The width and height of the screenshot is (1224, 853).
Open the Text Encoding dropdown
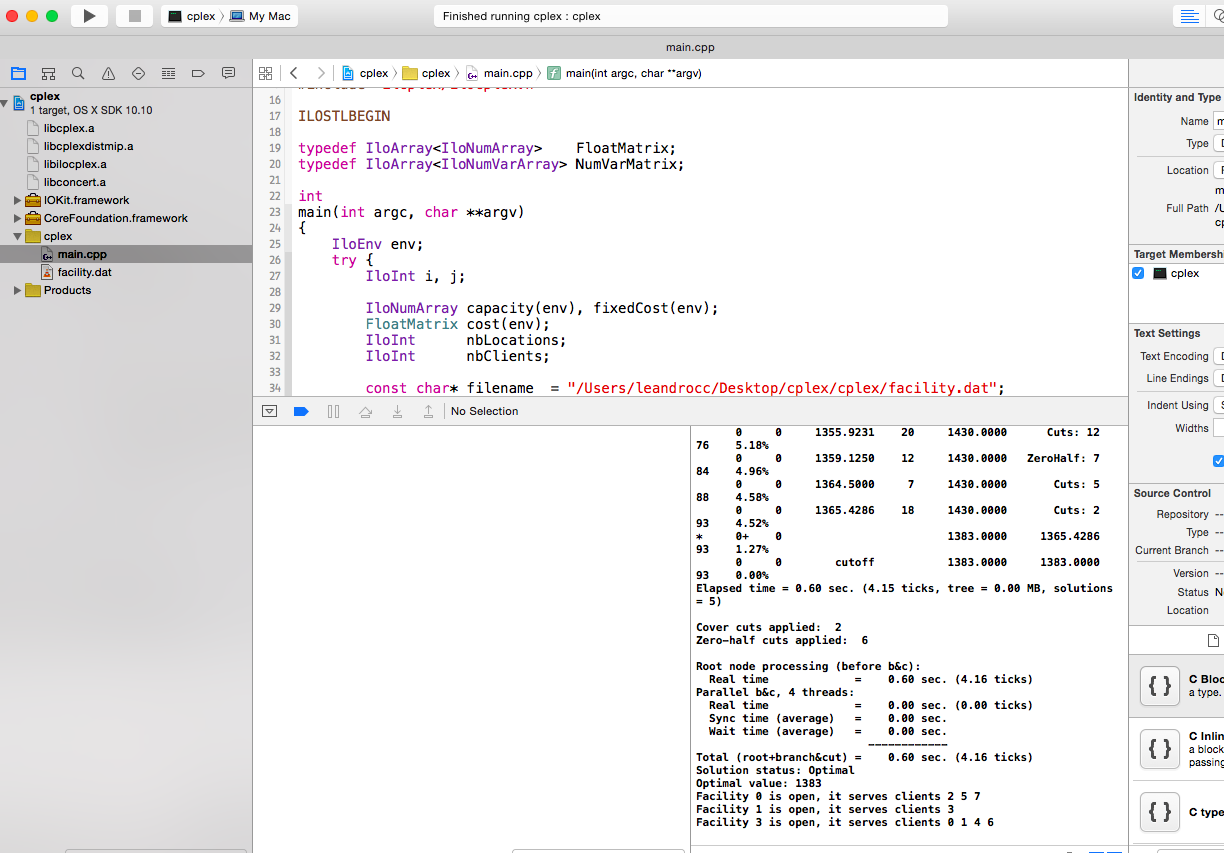click(x=1218, y=356)
